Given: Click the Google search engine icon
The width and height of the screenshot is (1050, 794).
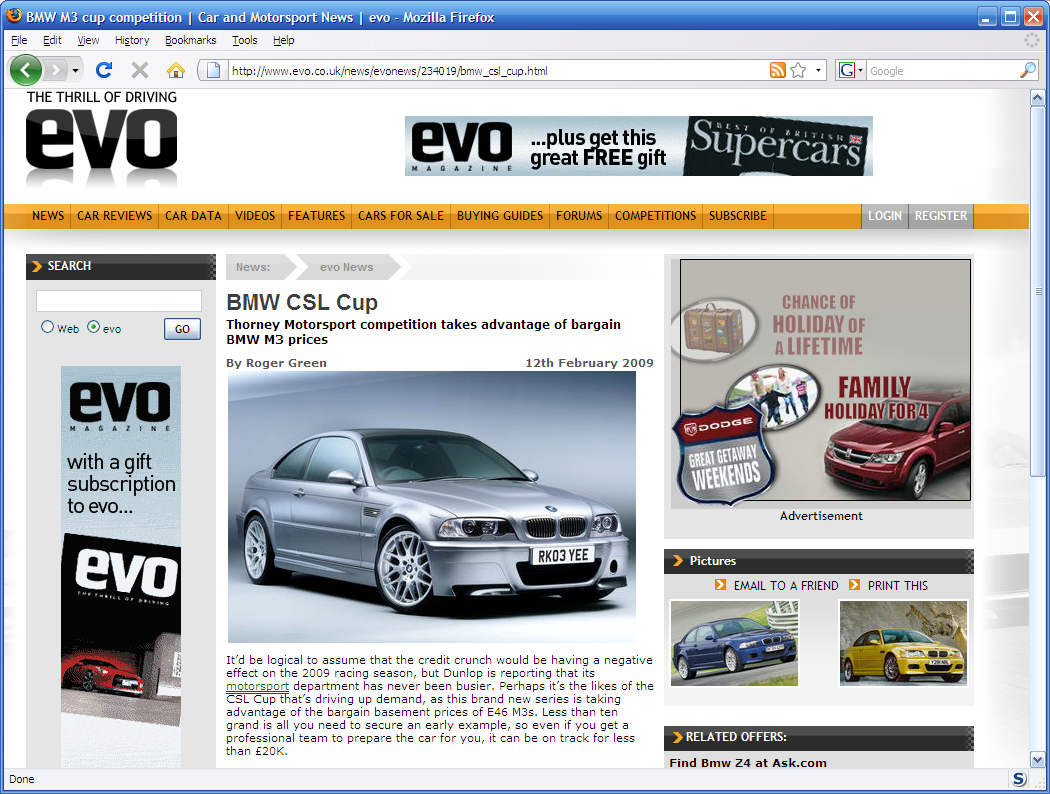Looking at the screenshot, I should (x=846, y=70).
